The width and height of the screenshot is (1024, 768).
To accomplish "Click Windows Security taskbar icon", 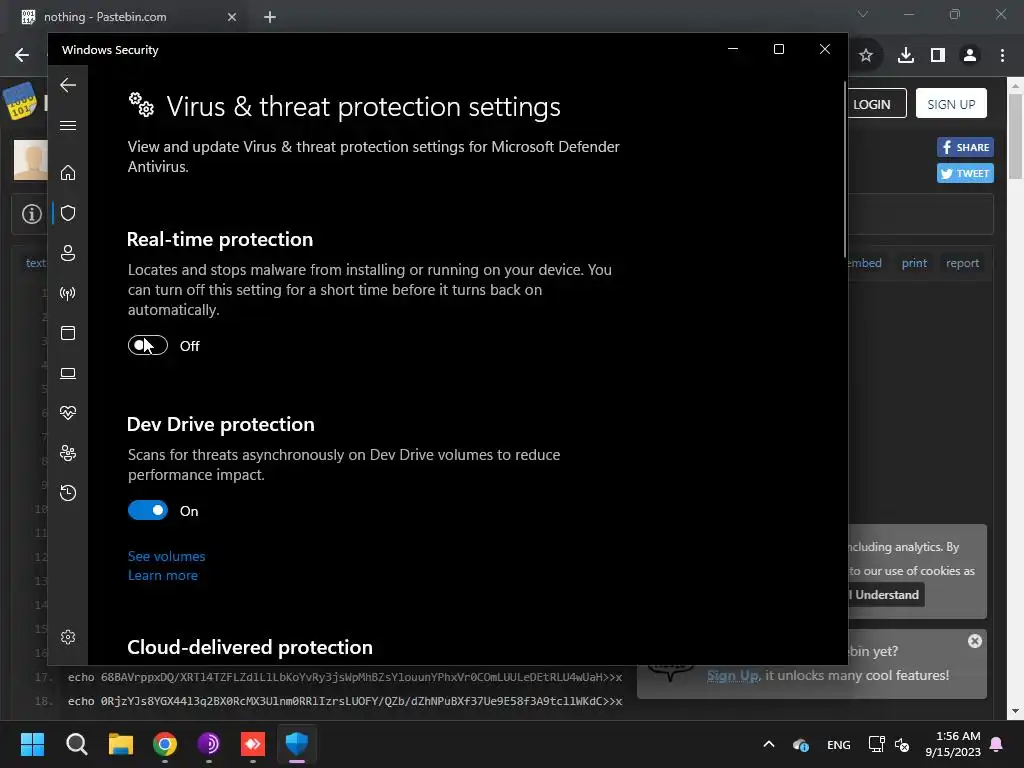I will click(x=296, y=744).
